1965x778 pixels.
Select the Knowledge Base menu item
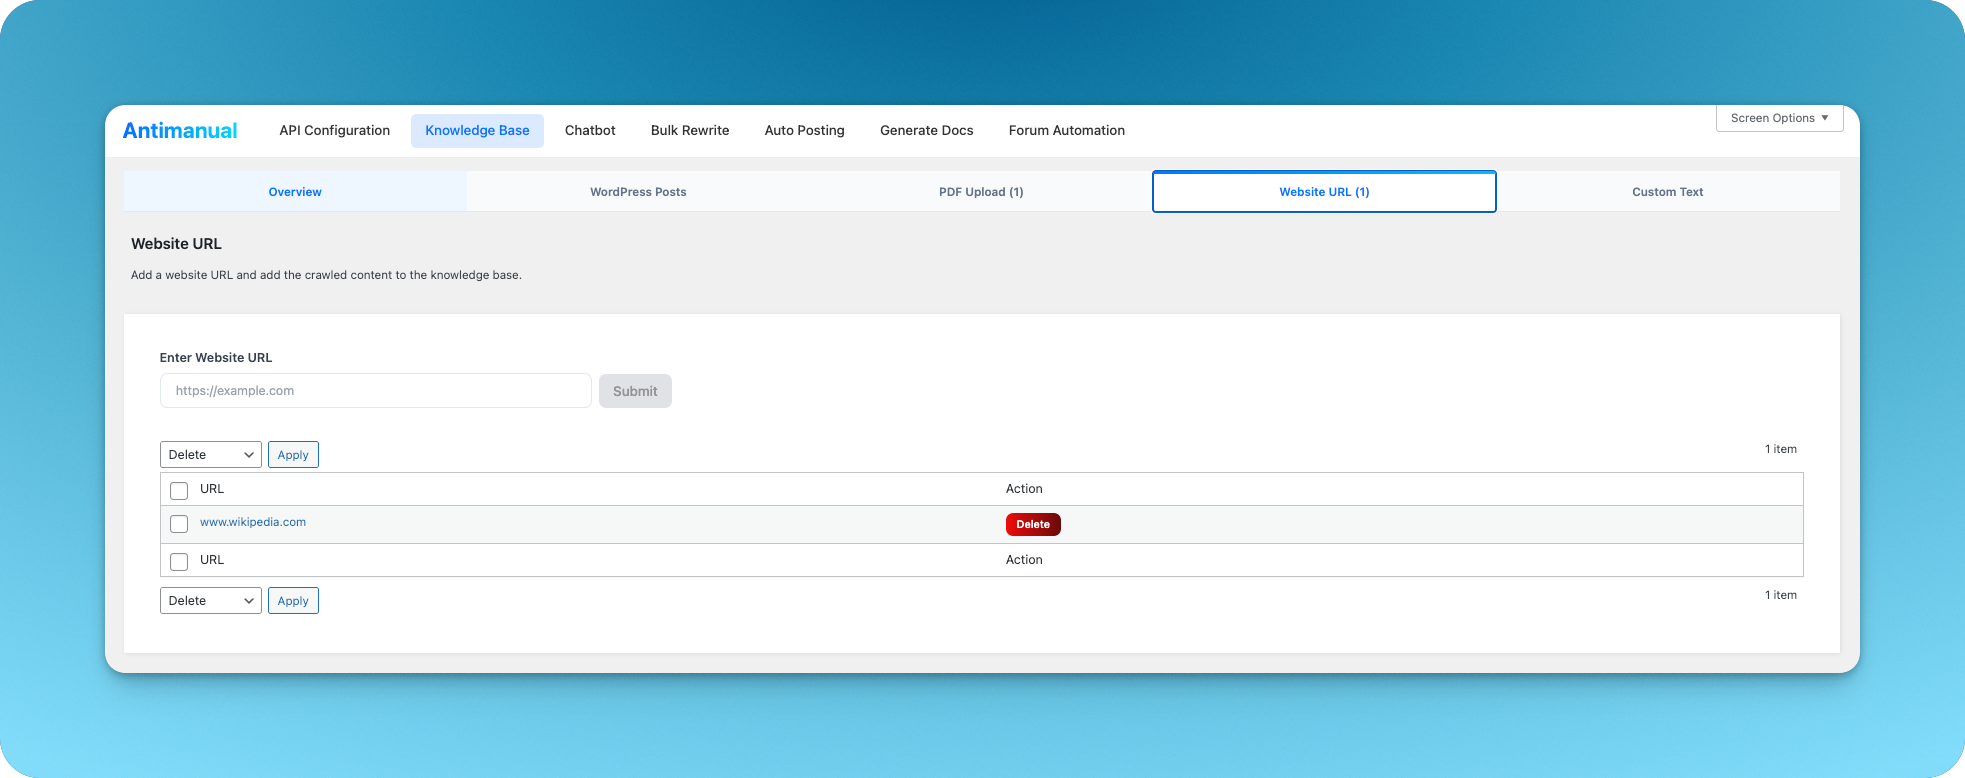[477, 131]
